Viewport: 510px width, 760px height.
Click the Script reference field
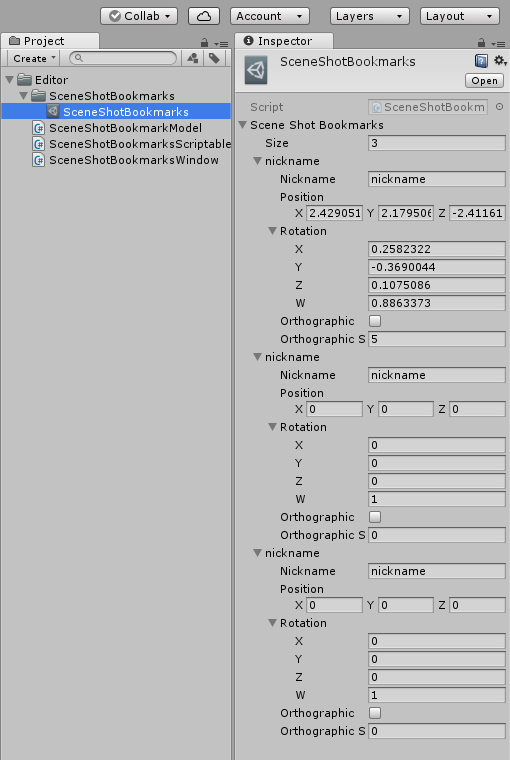[x=428, y=107]
